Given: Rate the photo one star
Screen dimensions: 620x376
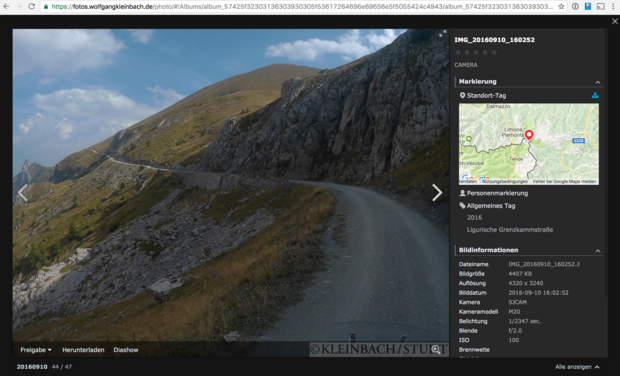Looking at the screenshot, I should pos(458,53).
